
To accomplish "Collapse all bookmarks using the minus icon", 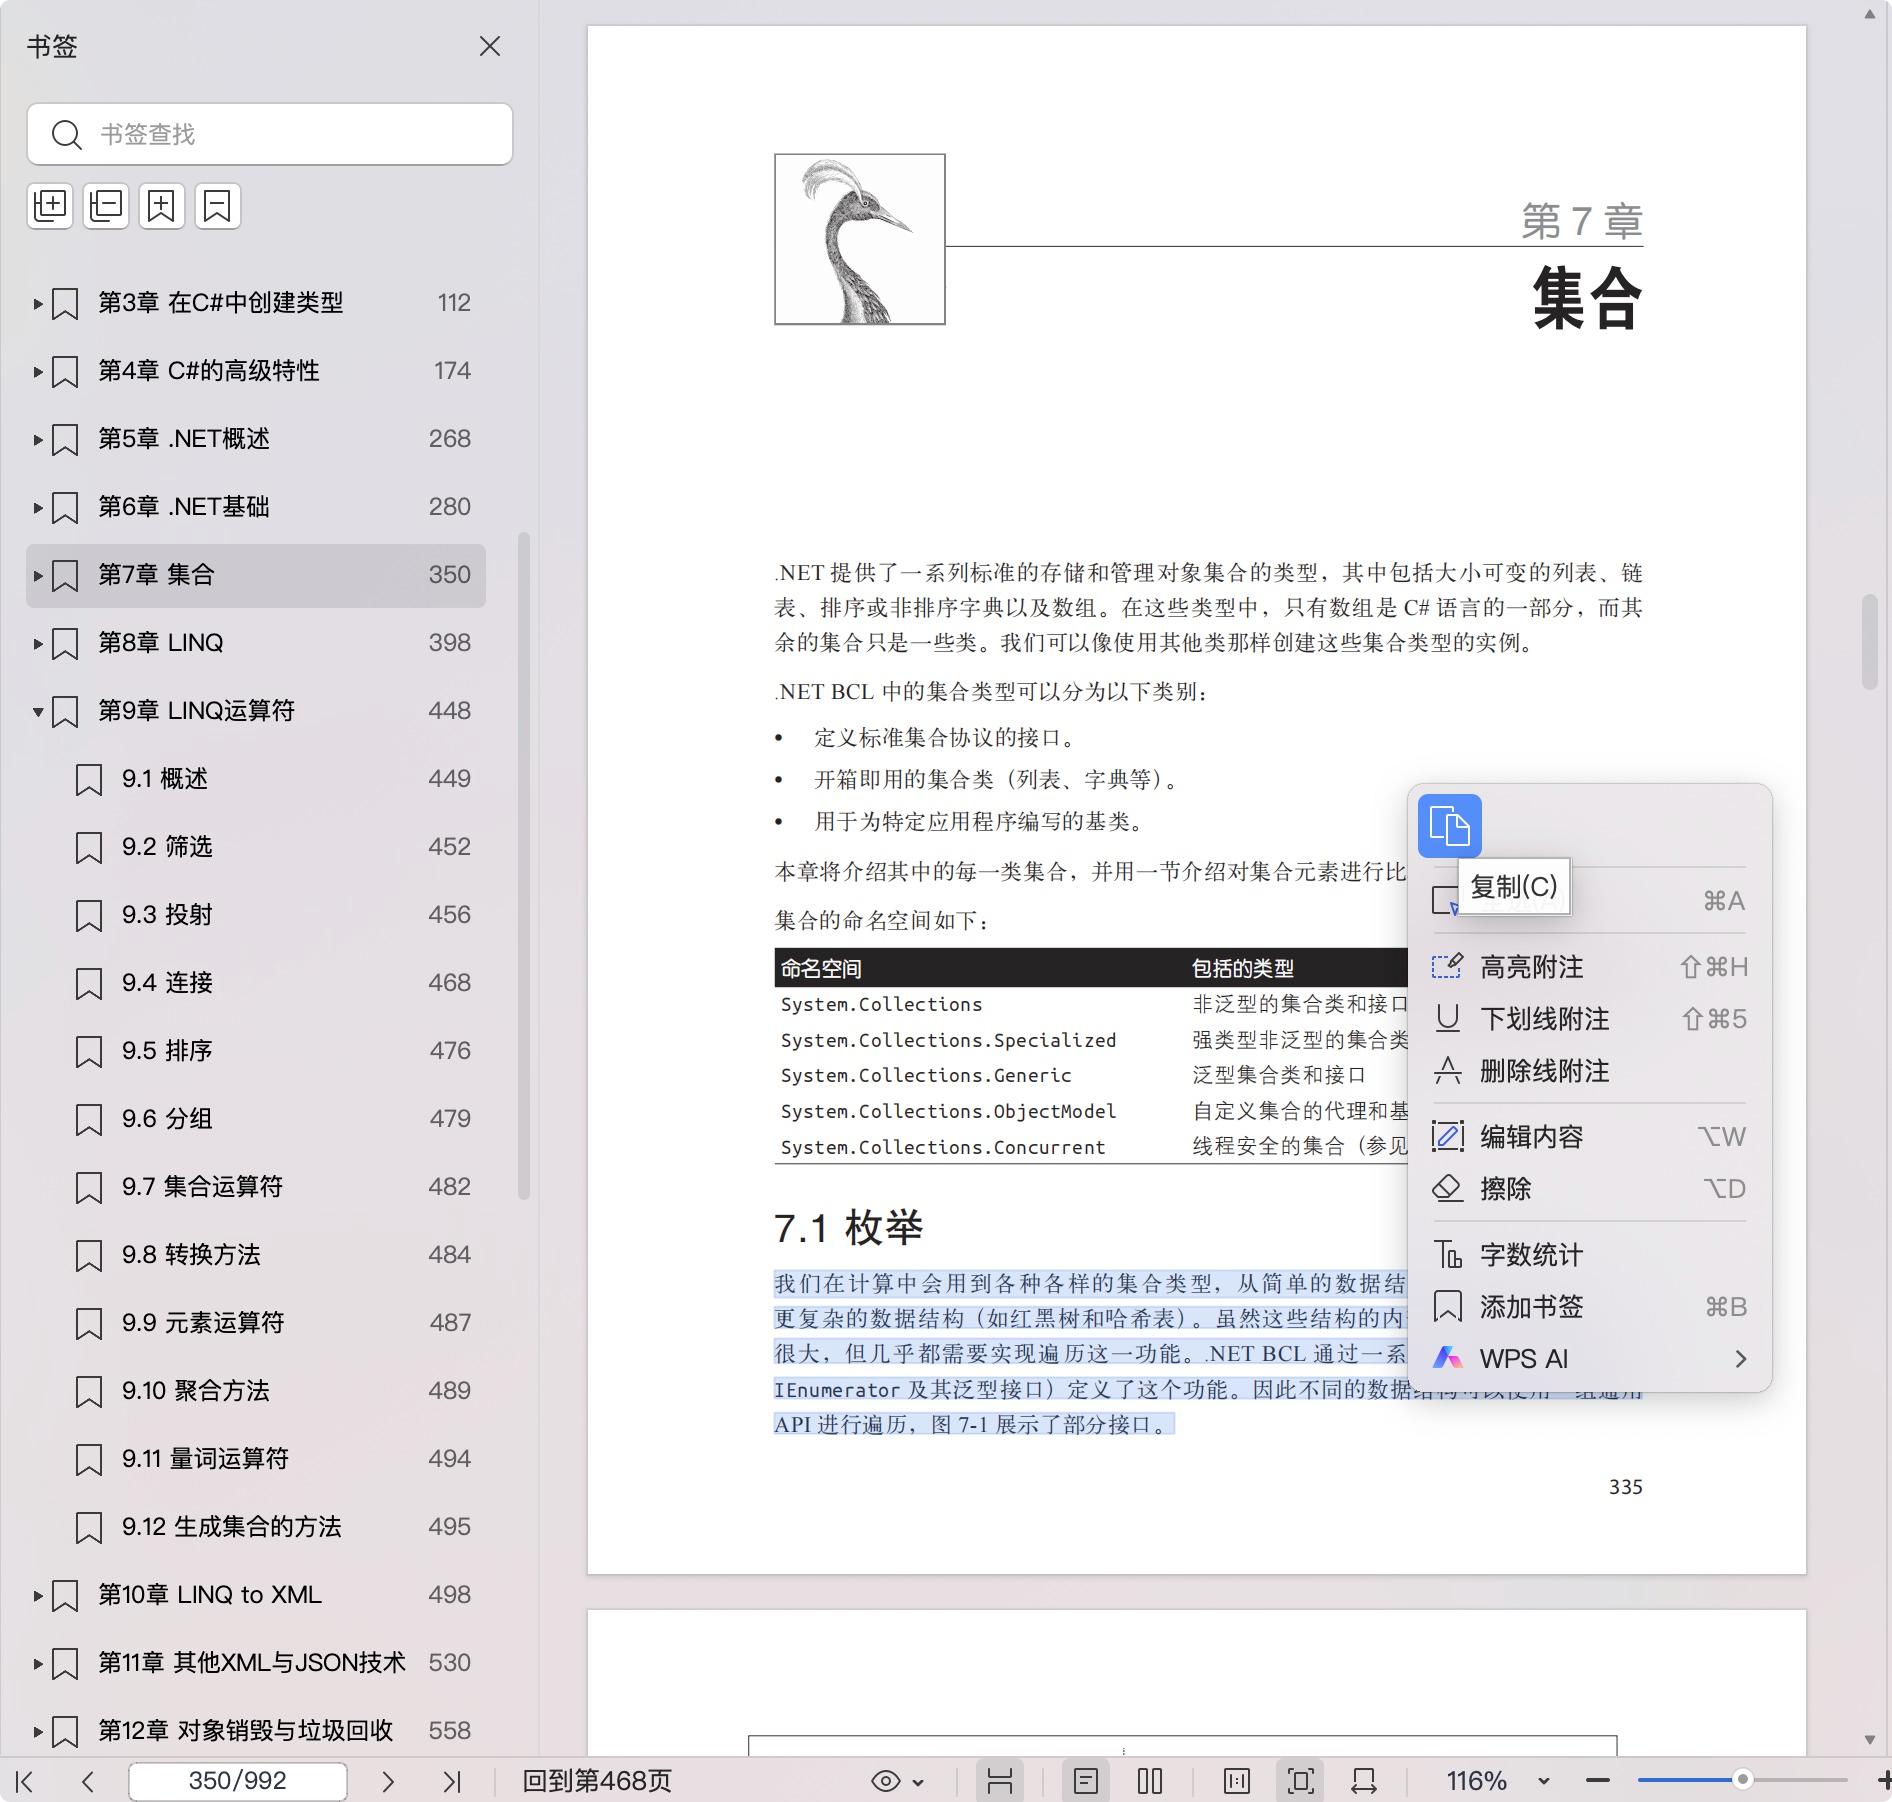I will tap(106, 206).
